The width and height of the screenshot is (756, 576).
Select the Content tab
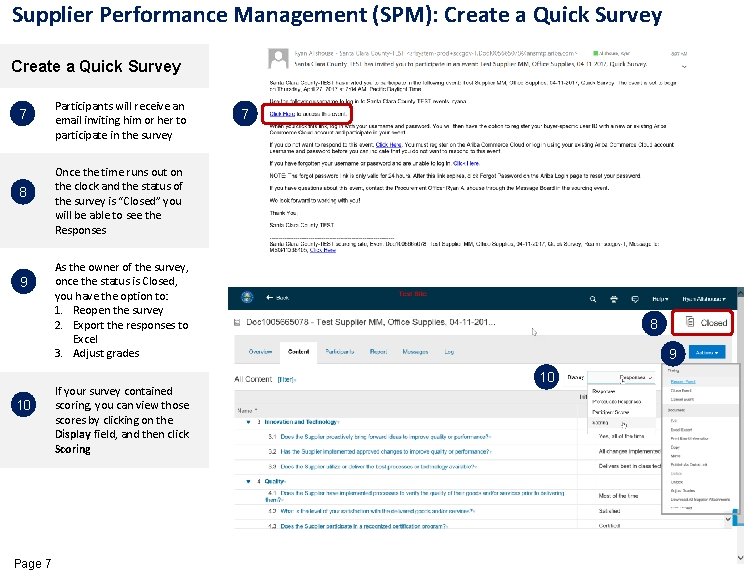pos(298,352)
